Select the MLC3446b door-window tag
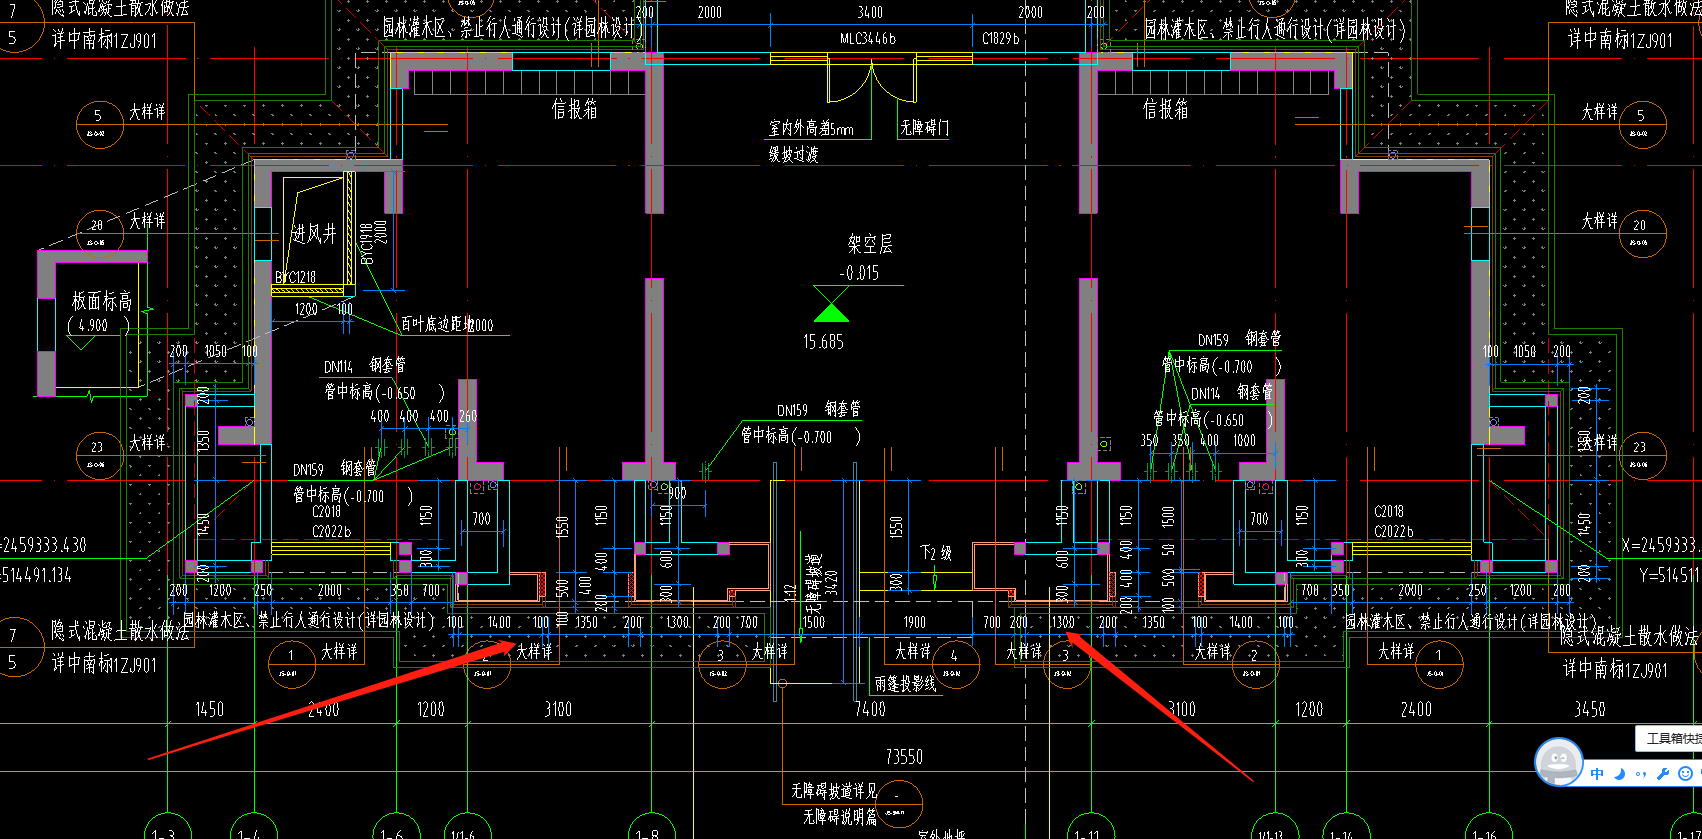Image resolution: width=1702 pixels, height=839 pixels. (868, 38)
